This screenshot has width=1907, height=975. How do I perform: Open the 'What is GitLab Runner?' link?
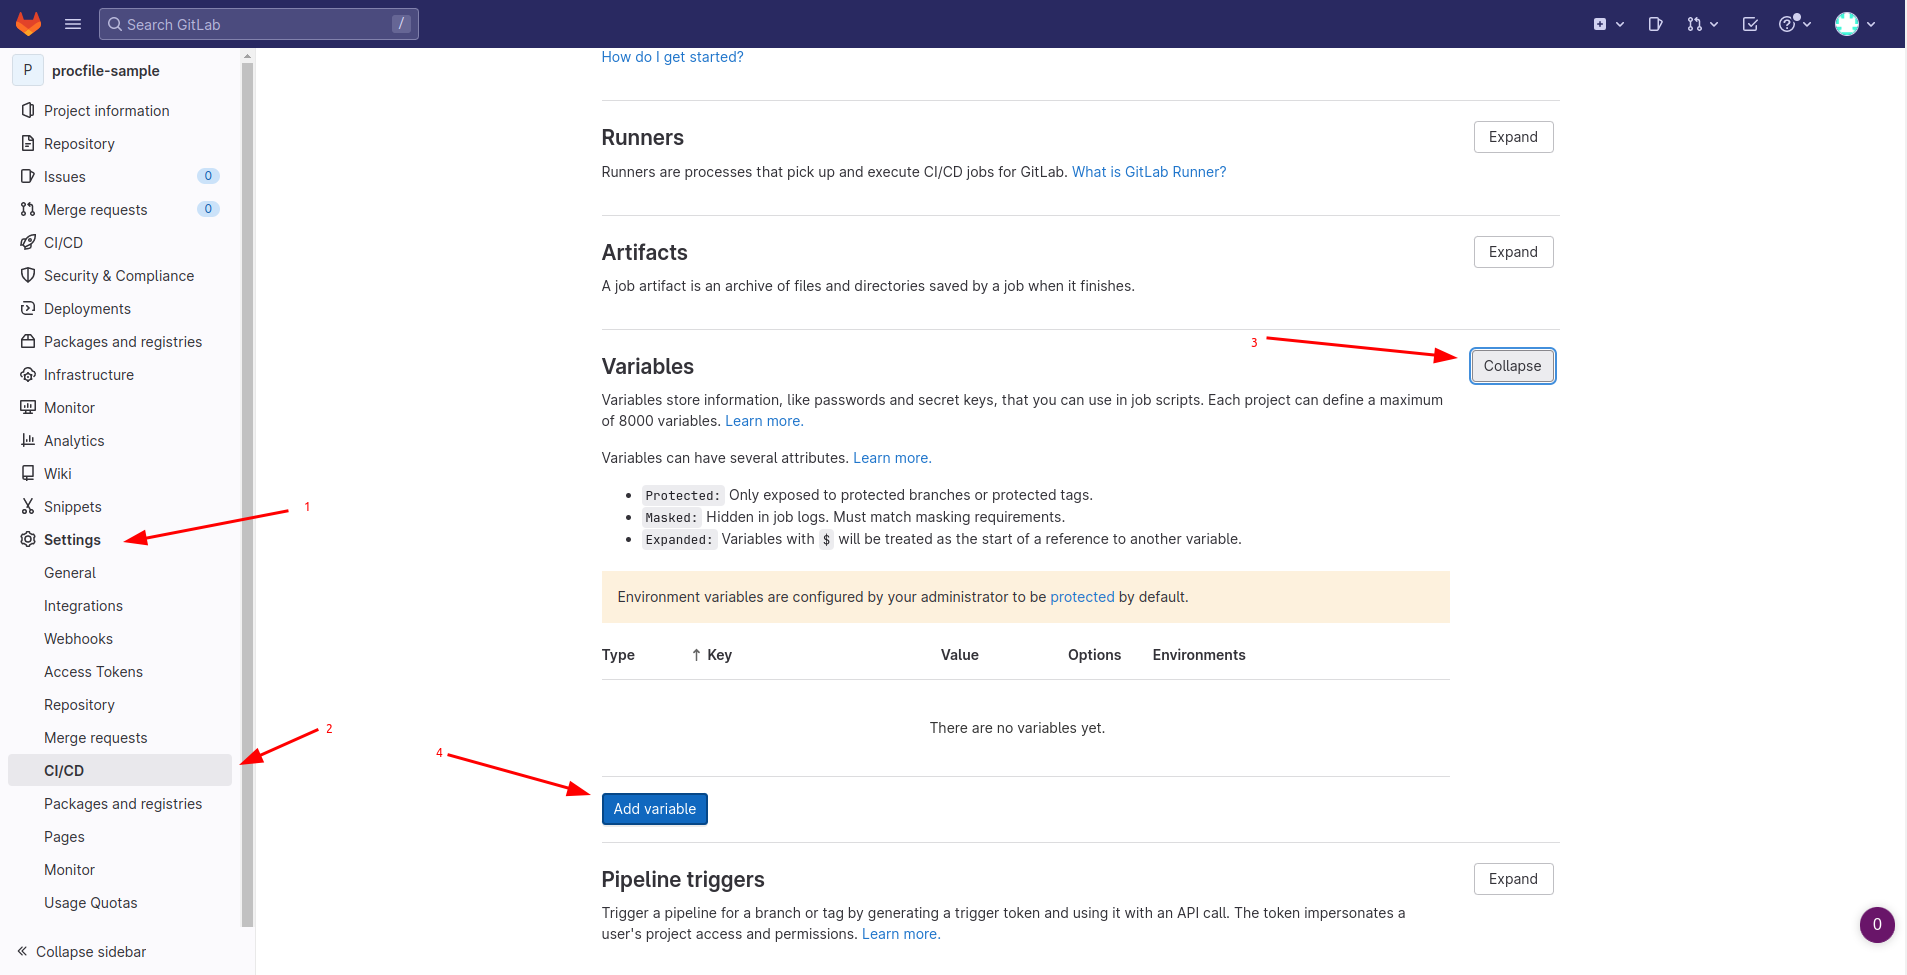pyautogui.click(x=1148, y=171)
